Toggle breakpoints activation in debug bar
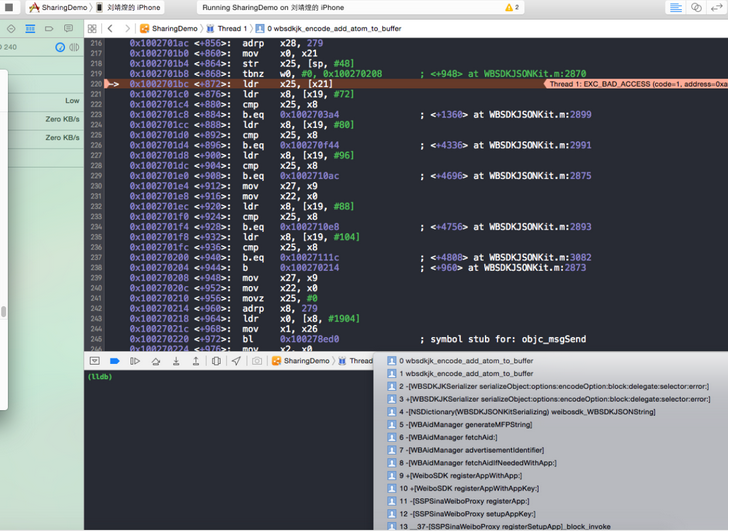Viewport: 729px width, 531px height. pyautogui.click(x=115, y=361)
